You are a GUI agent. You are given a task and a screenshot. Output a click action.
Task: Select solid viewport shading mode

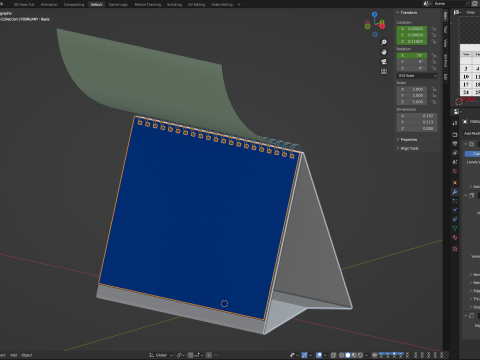(x=348, y=355)
